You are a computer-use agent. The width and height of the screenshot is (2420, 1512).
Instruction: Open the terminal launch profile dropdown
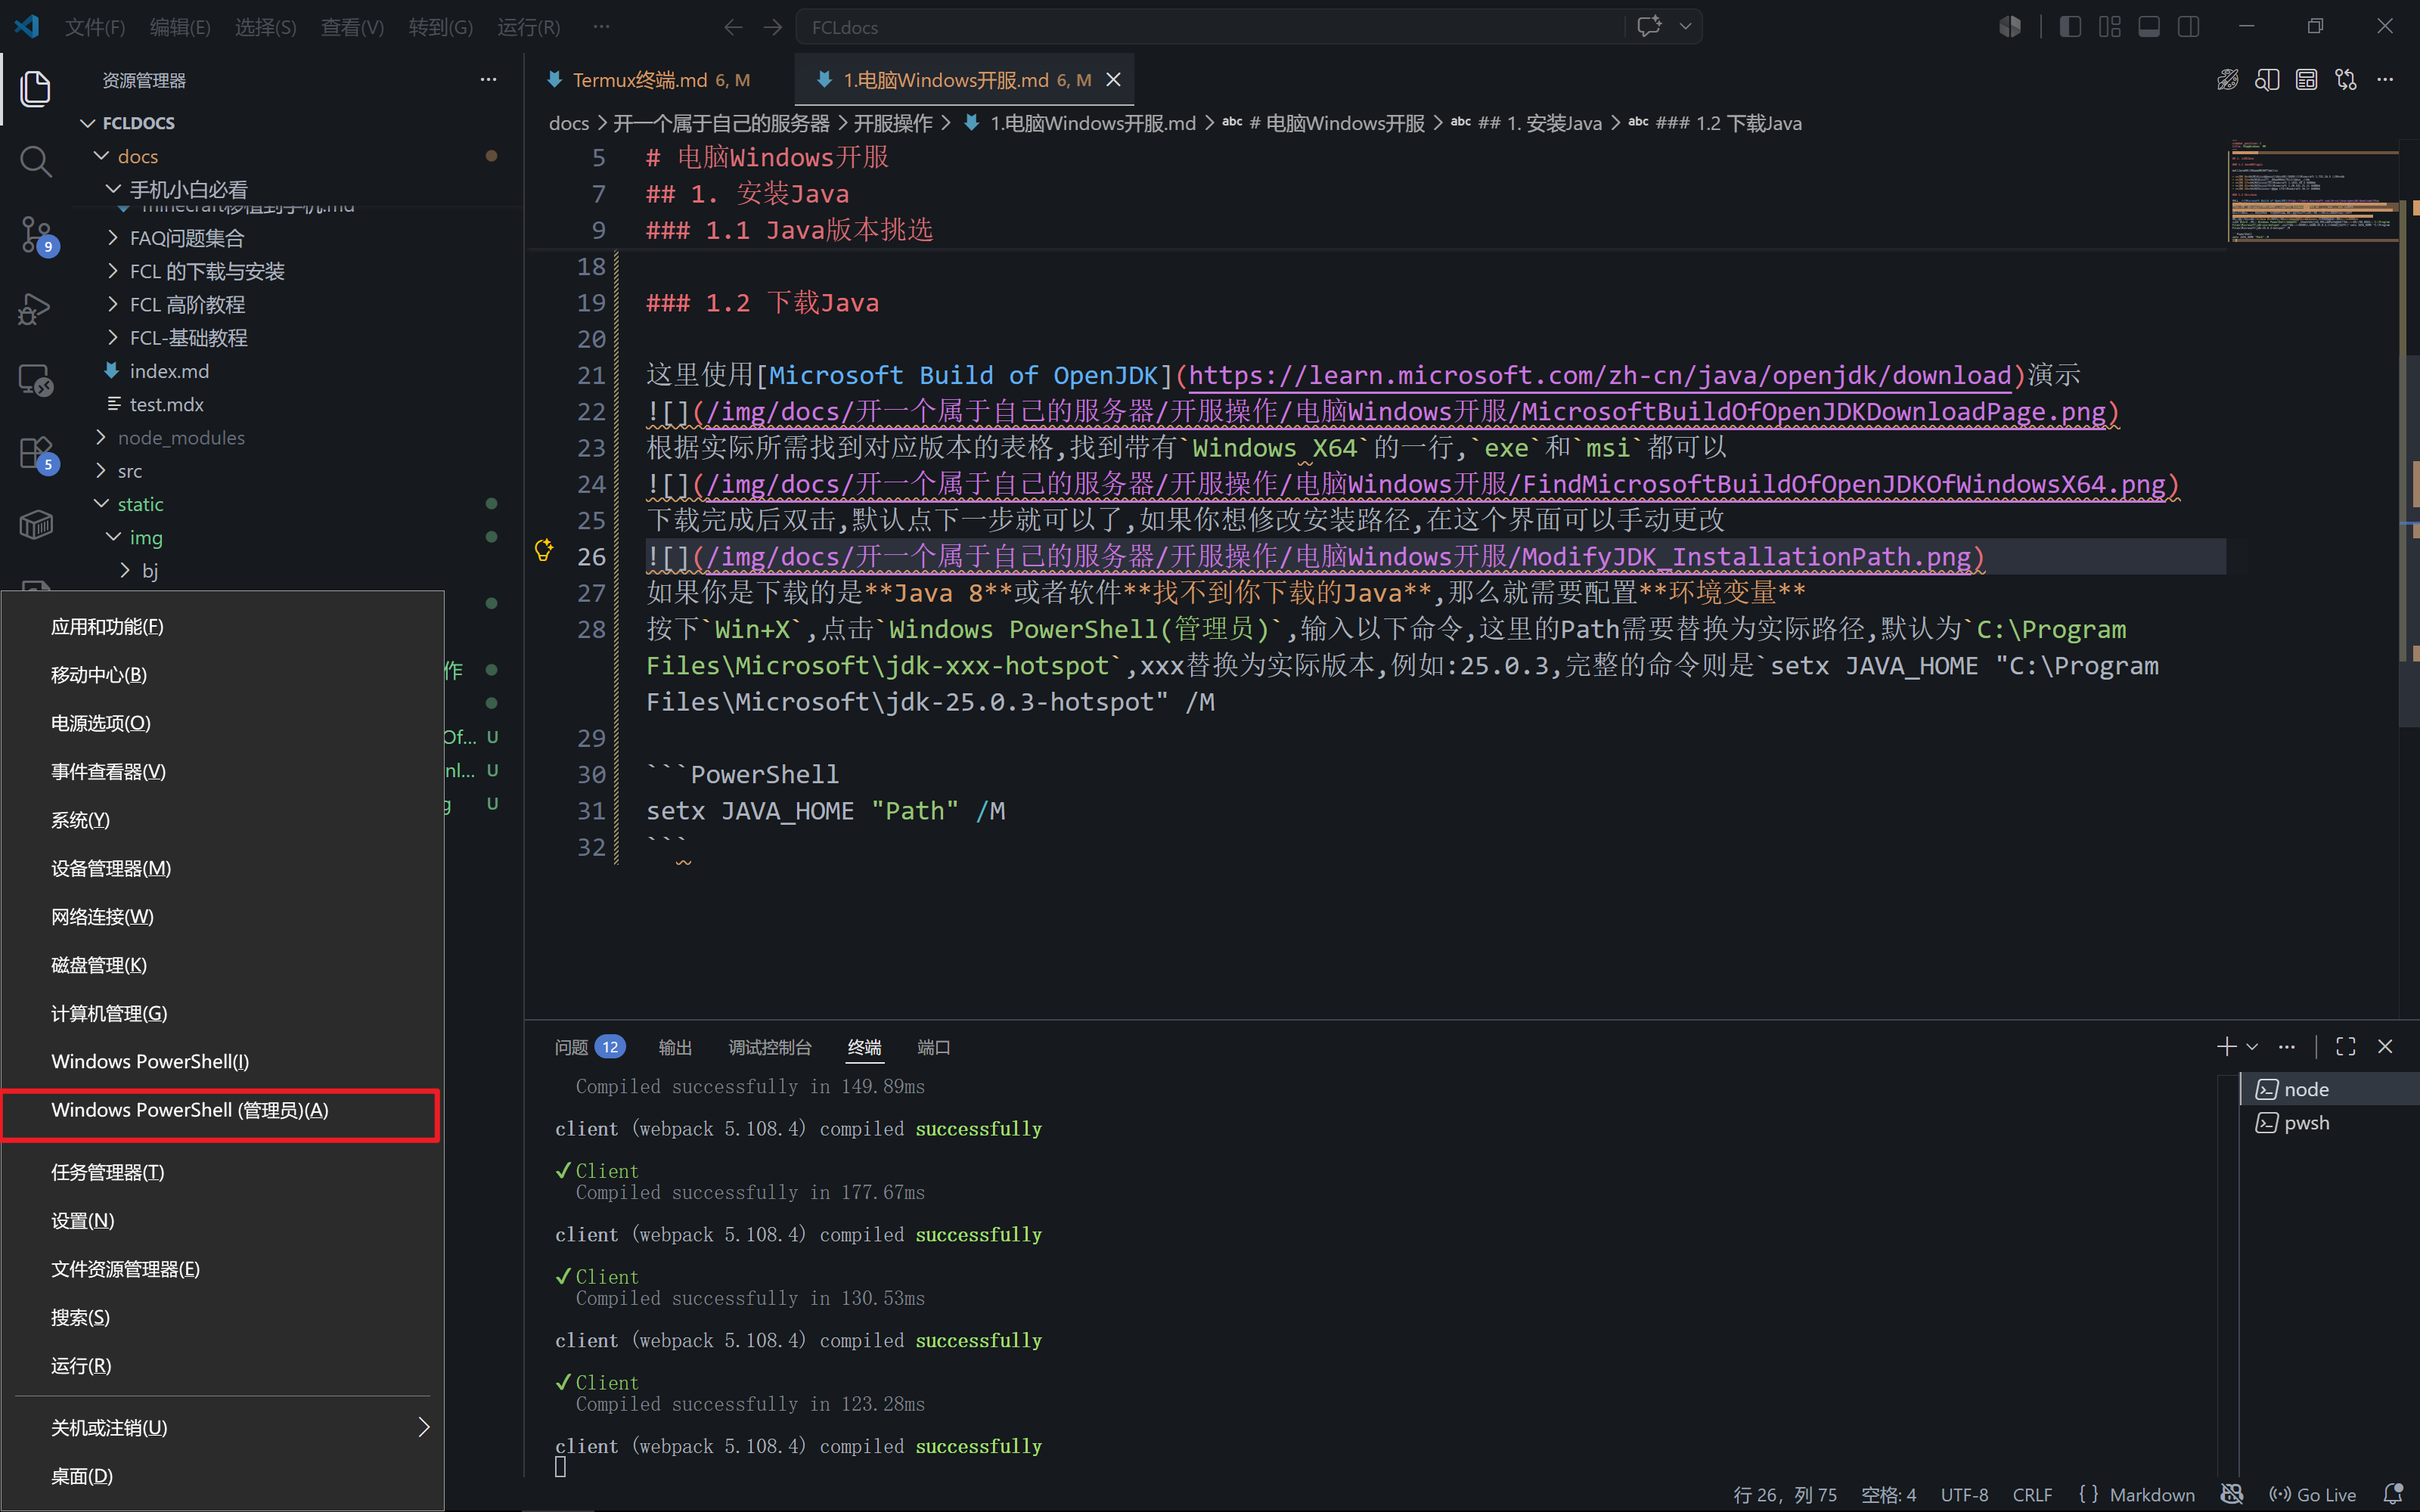[2252, 1047]
